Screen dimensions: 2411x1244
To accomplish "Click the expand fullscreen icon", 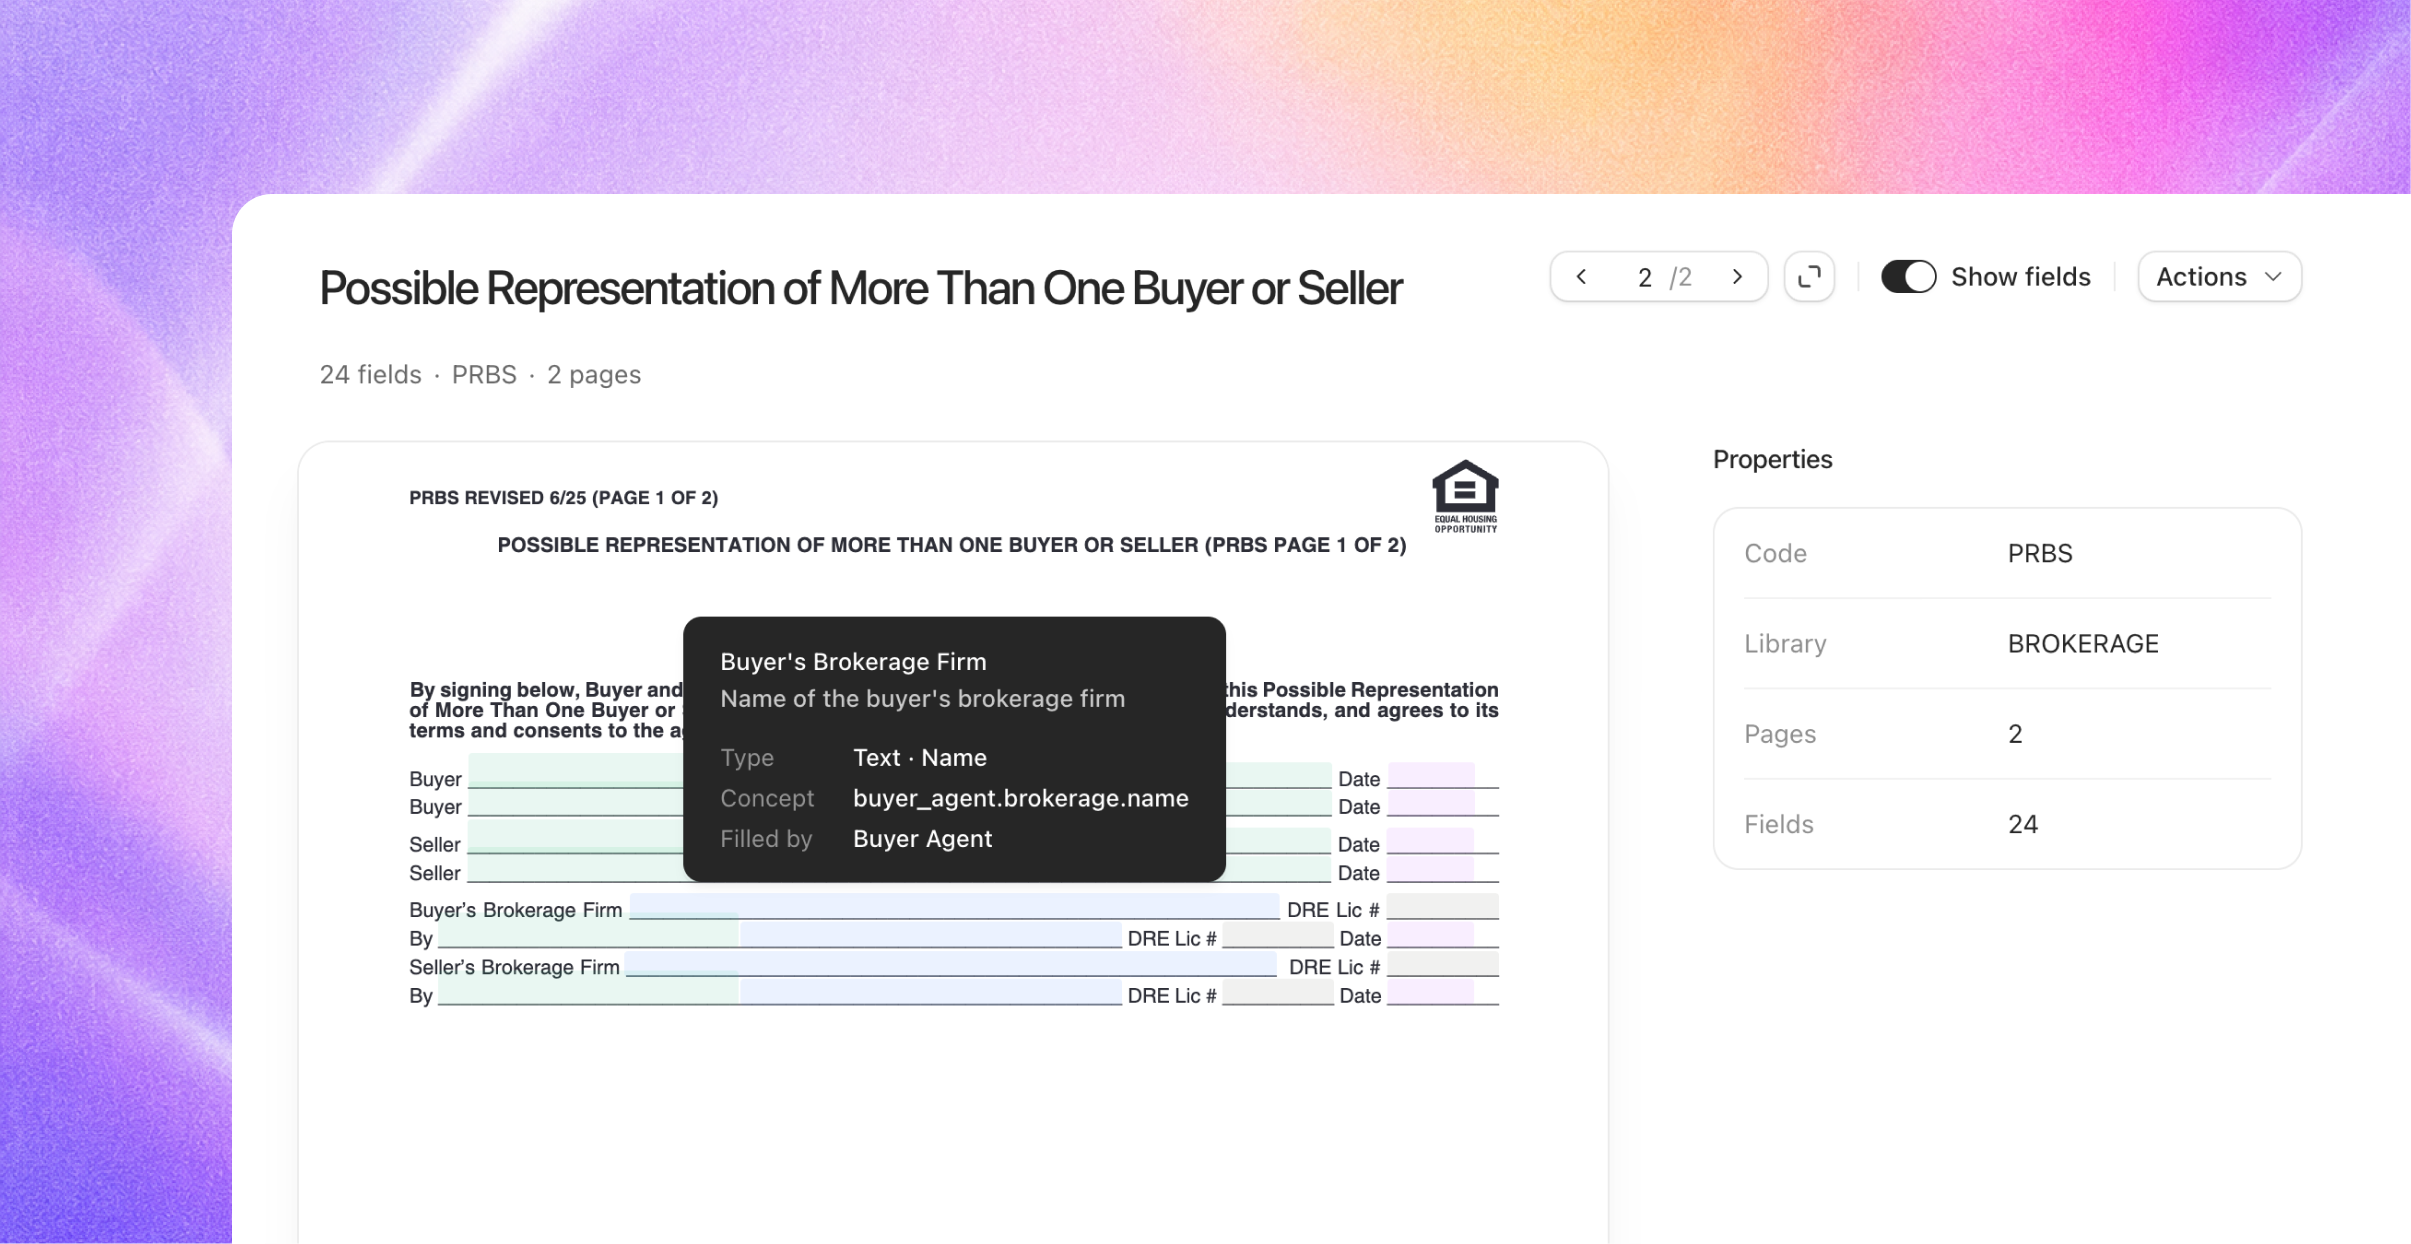I will point(1809,277).
